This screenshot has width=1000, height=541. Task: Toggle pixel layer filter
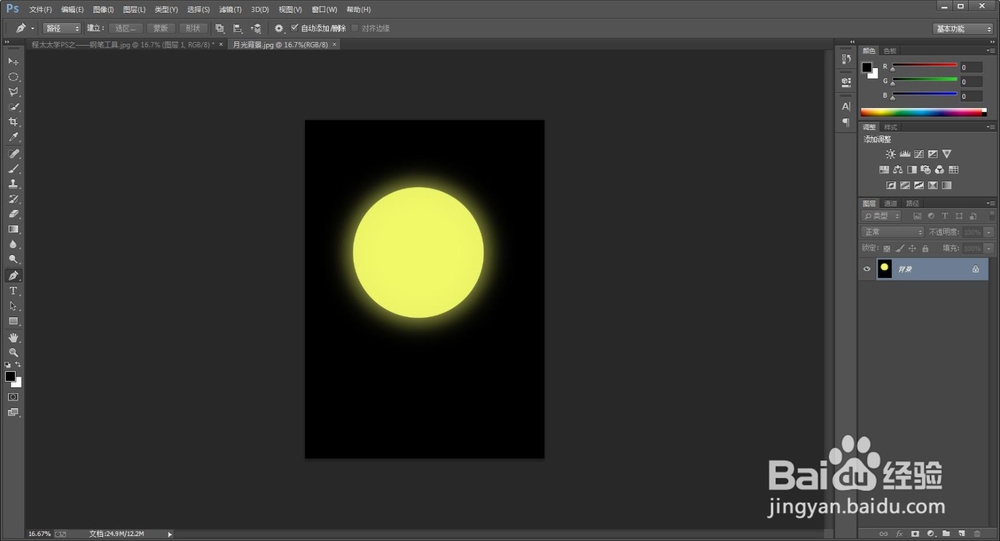coord(917,216)
